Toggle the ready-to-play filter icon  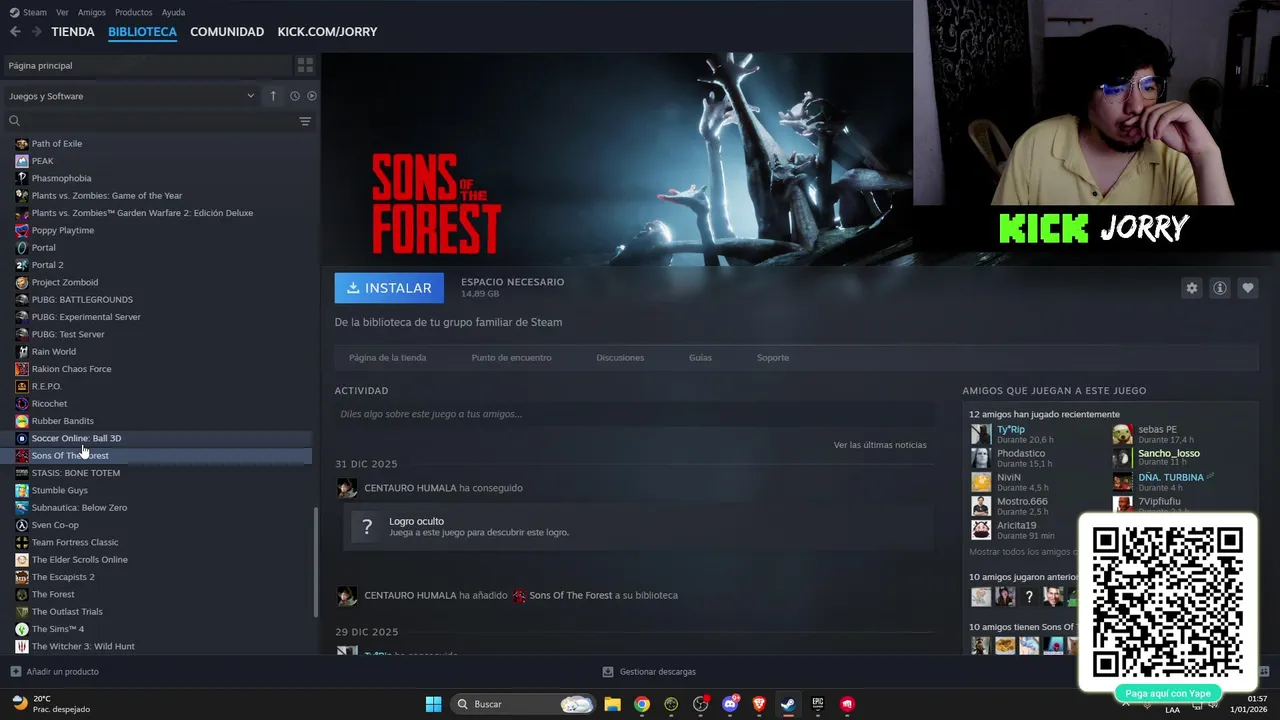pos(312,96)
